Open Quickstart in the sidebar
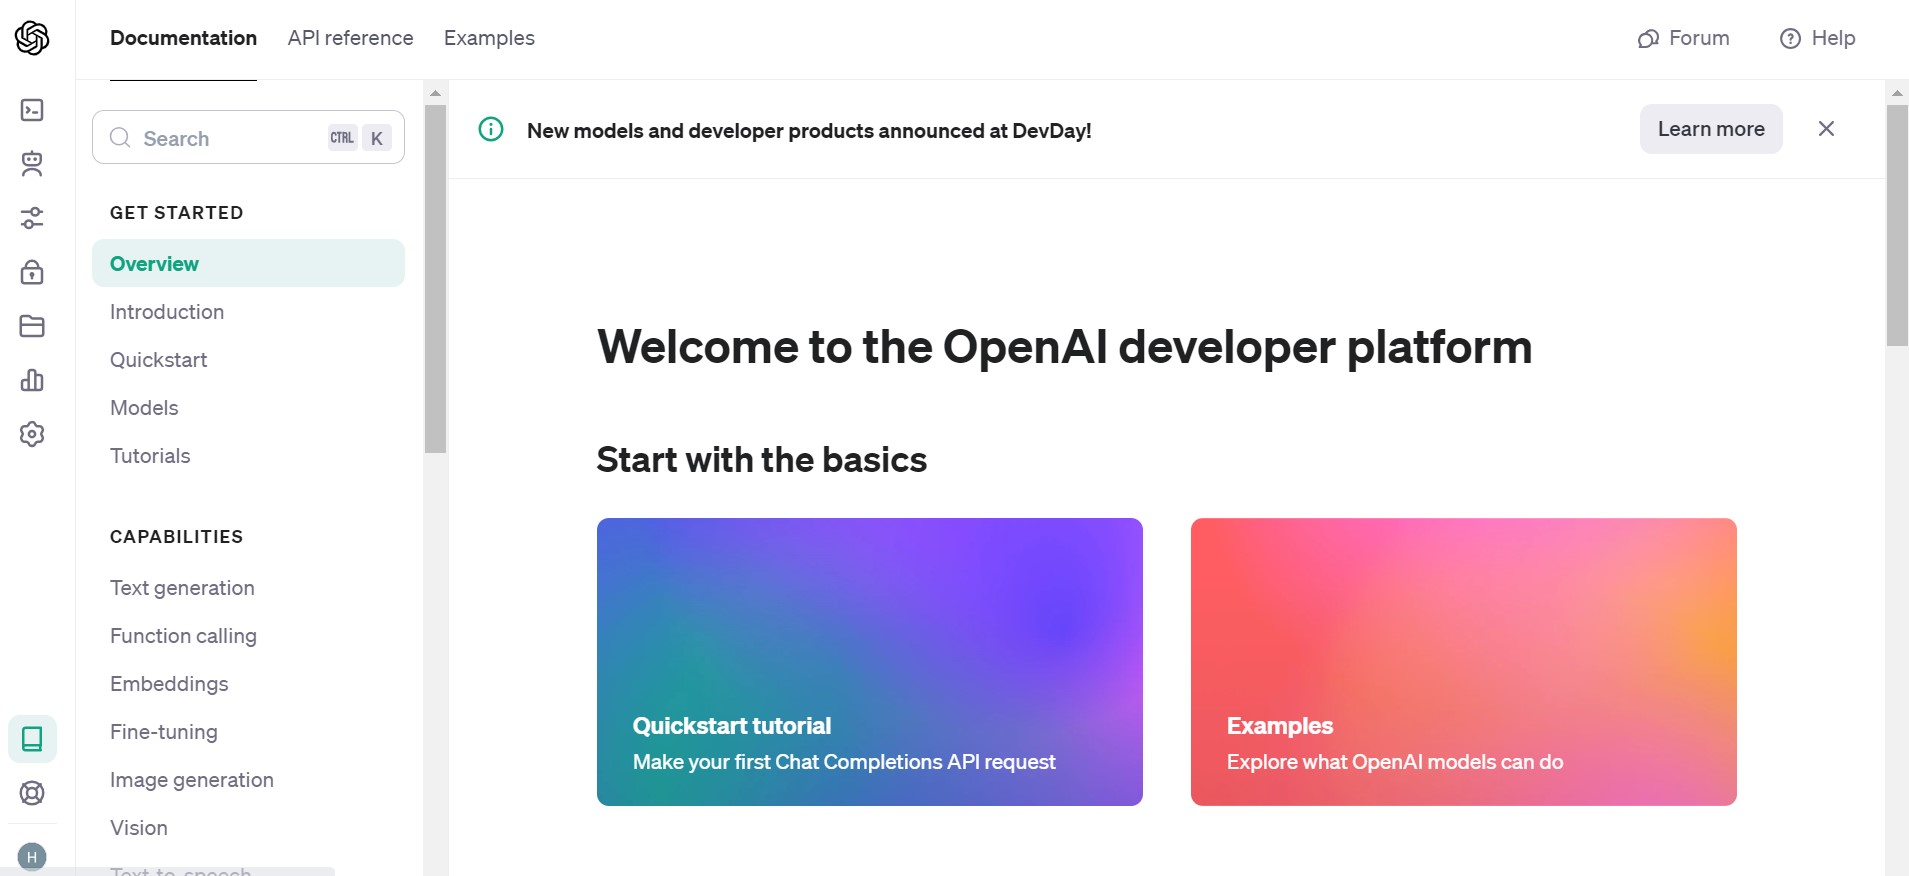The width and height of the screenshot is (1909, 876). pyautogui.click(x=158, y=360)
